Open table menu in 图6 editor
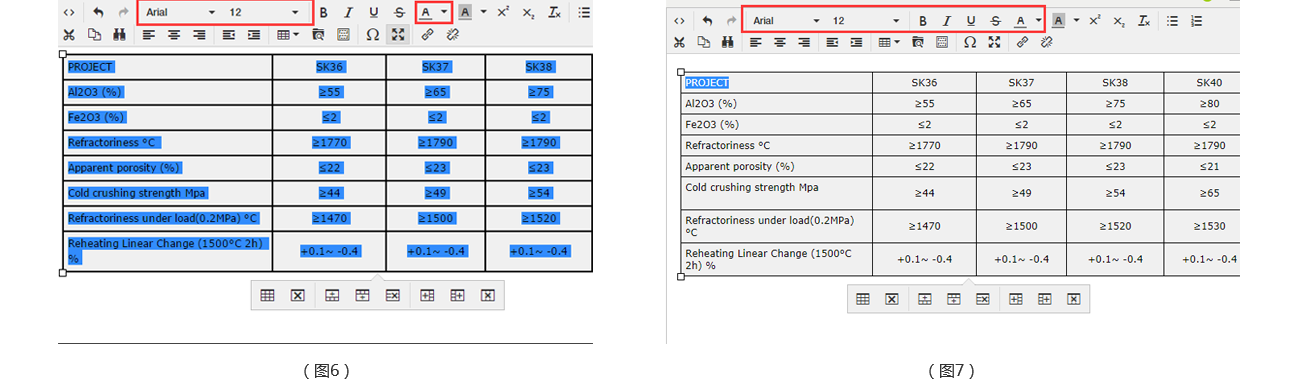Image resolution: width=1300 pixels, height=382 pixels. tap(288, 35)
